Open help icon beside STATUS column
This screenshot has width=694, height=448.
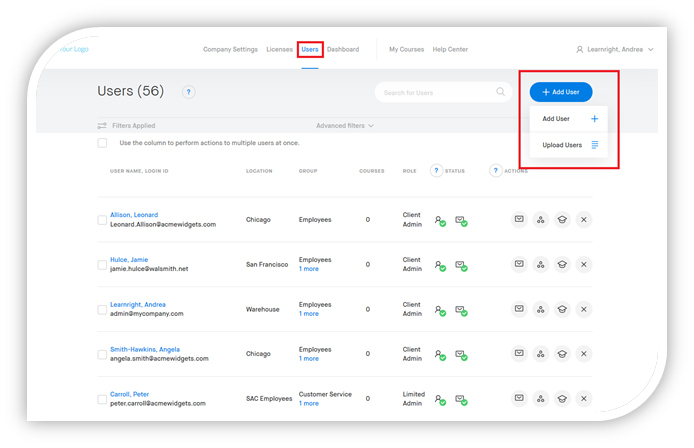436,170
